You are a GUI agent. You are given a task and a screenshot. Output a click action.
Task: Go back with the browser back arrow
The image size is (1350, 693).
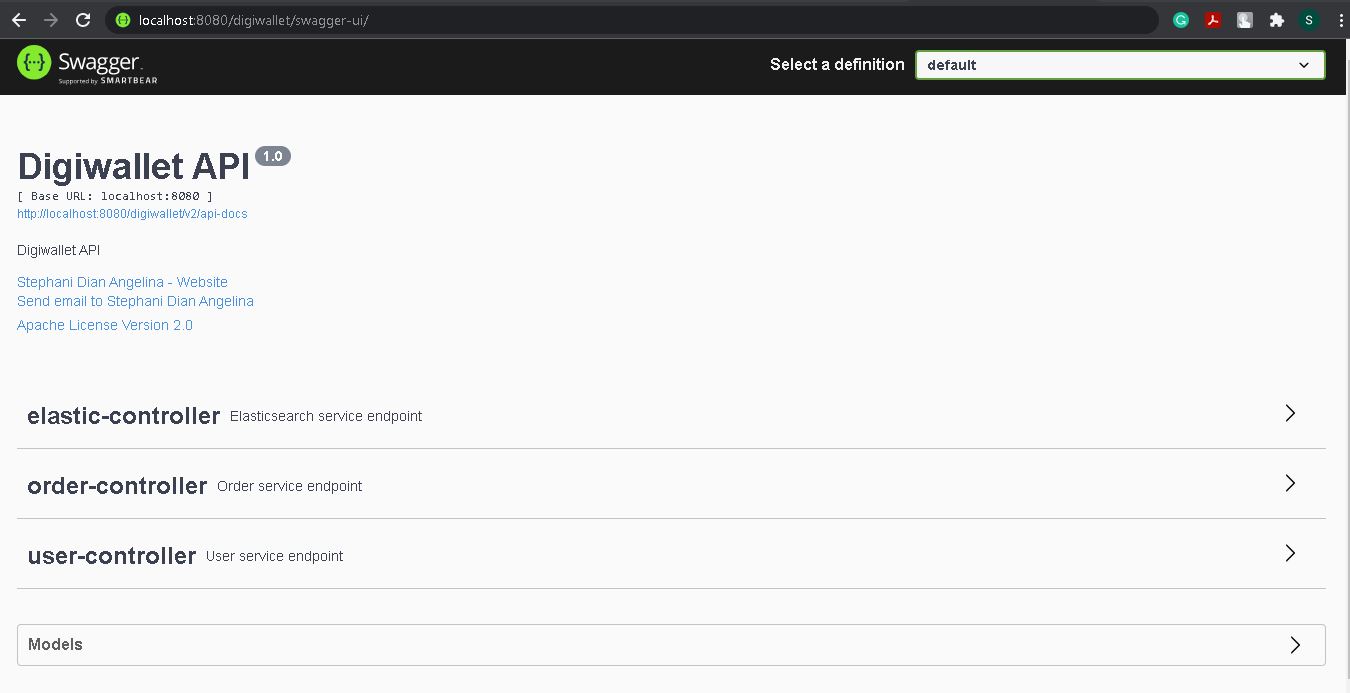19,20
